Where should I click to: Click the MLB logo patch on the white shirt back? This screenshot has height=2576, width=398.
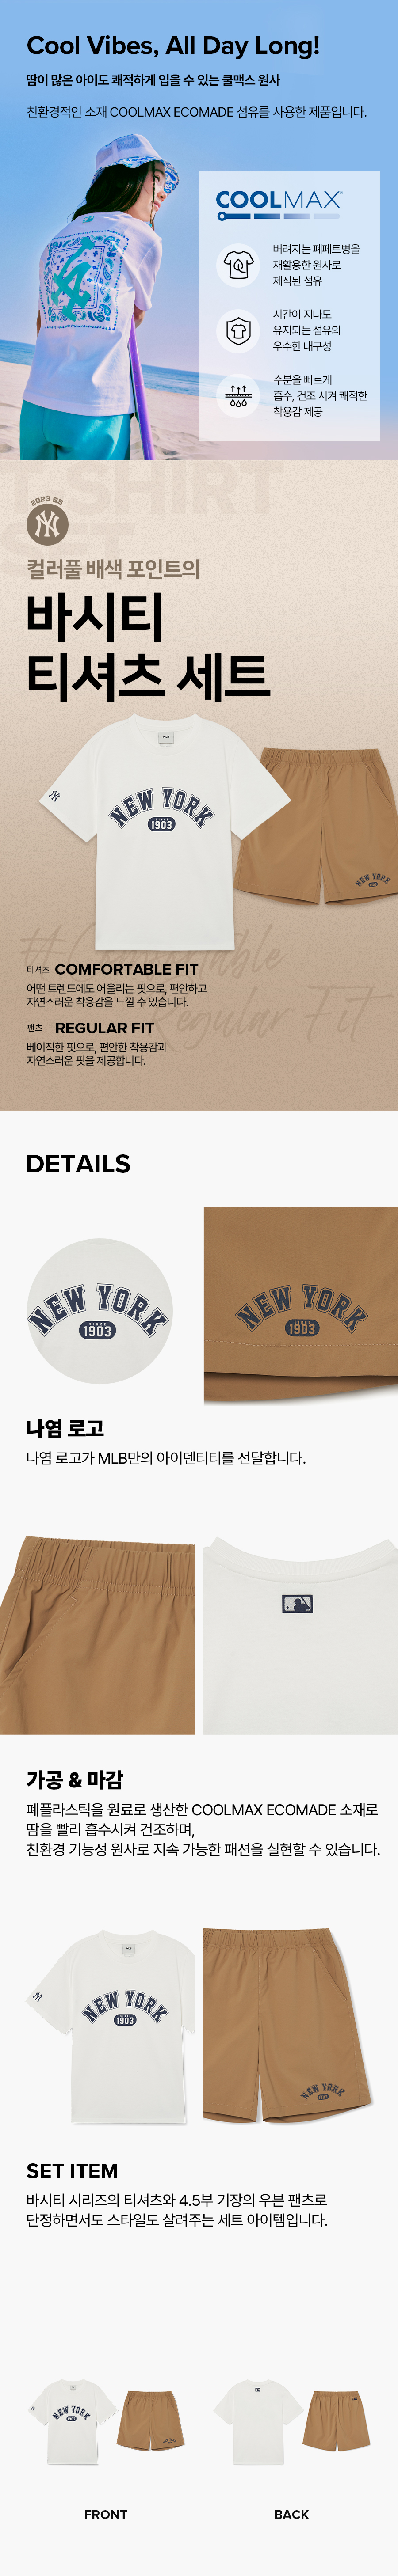tap(297, 1604)
